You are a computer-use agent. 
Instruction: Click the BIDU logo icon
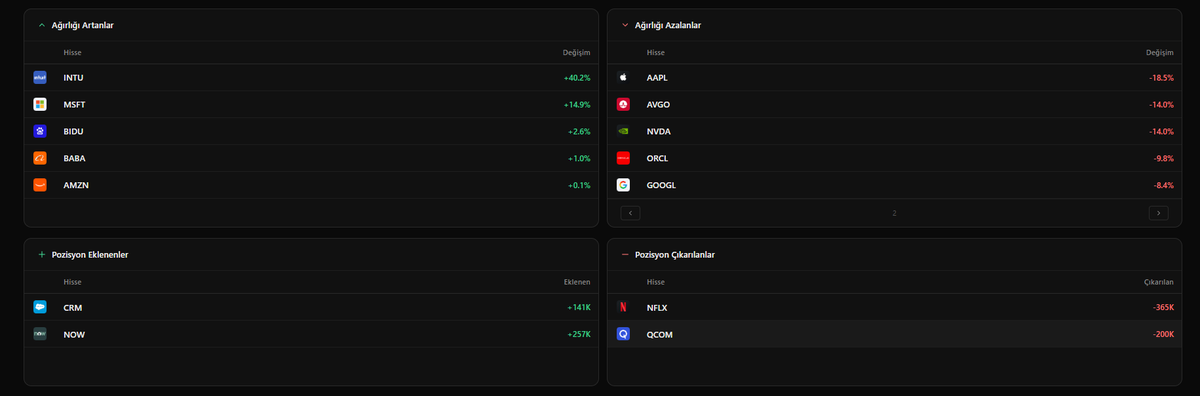click(x=40, y=131)
